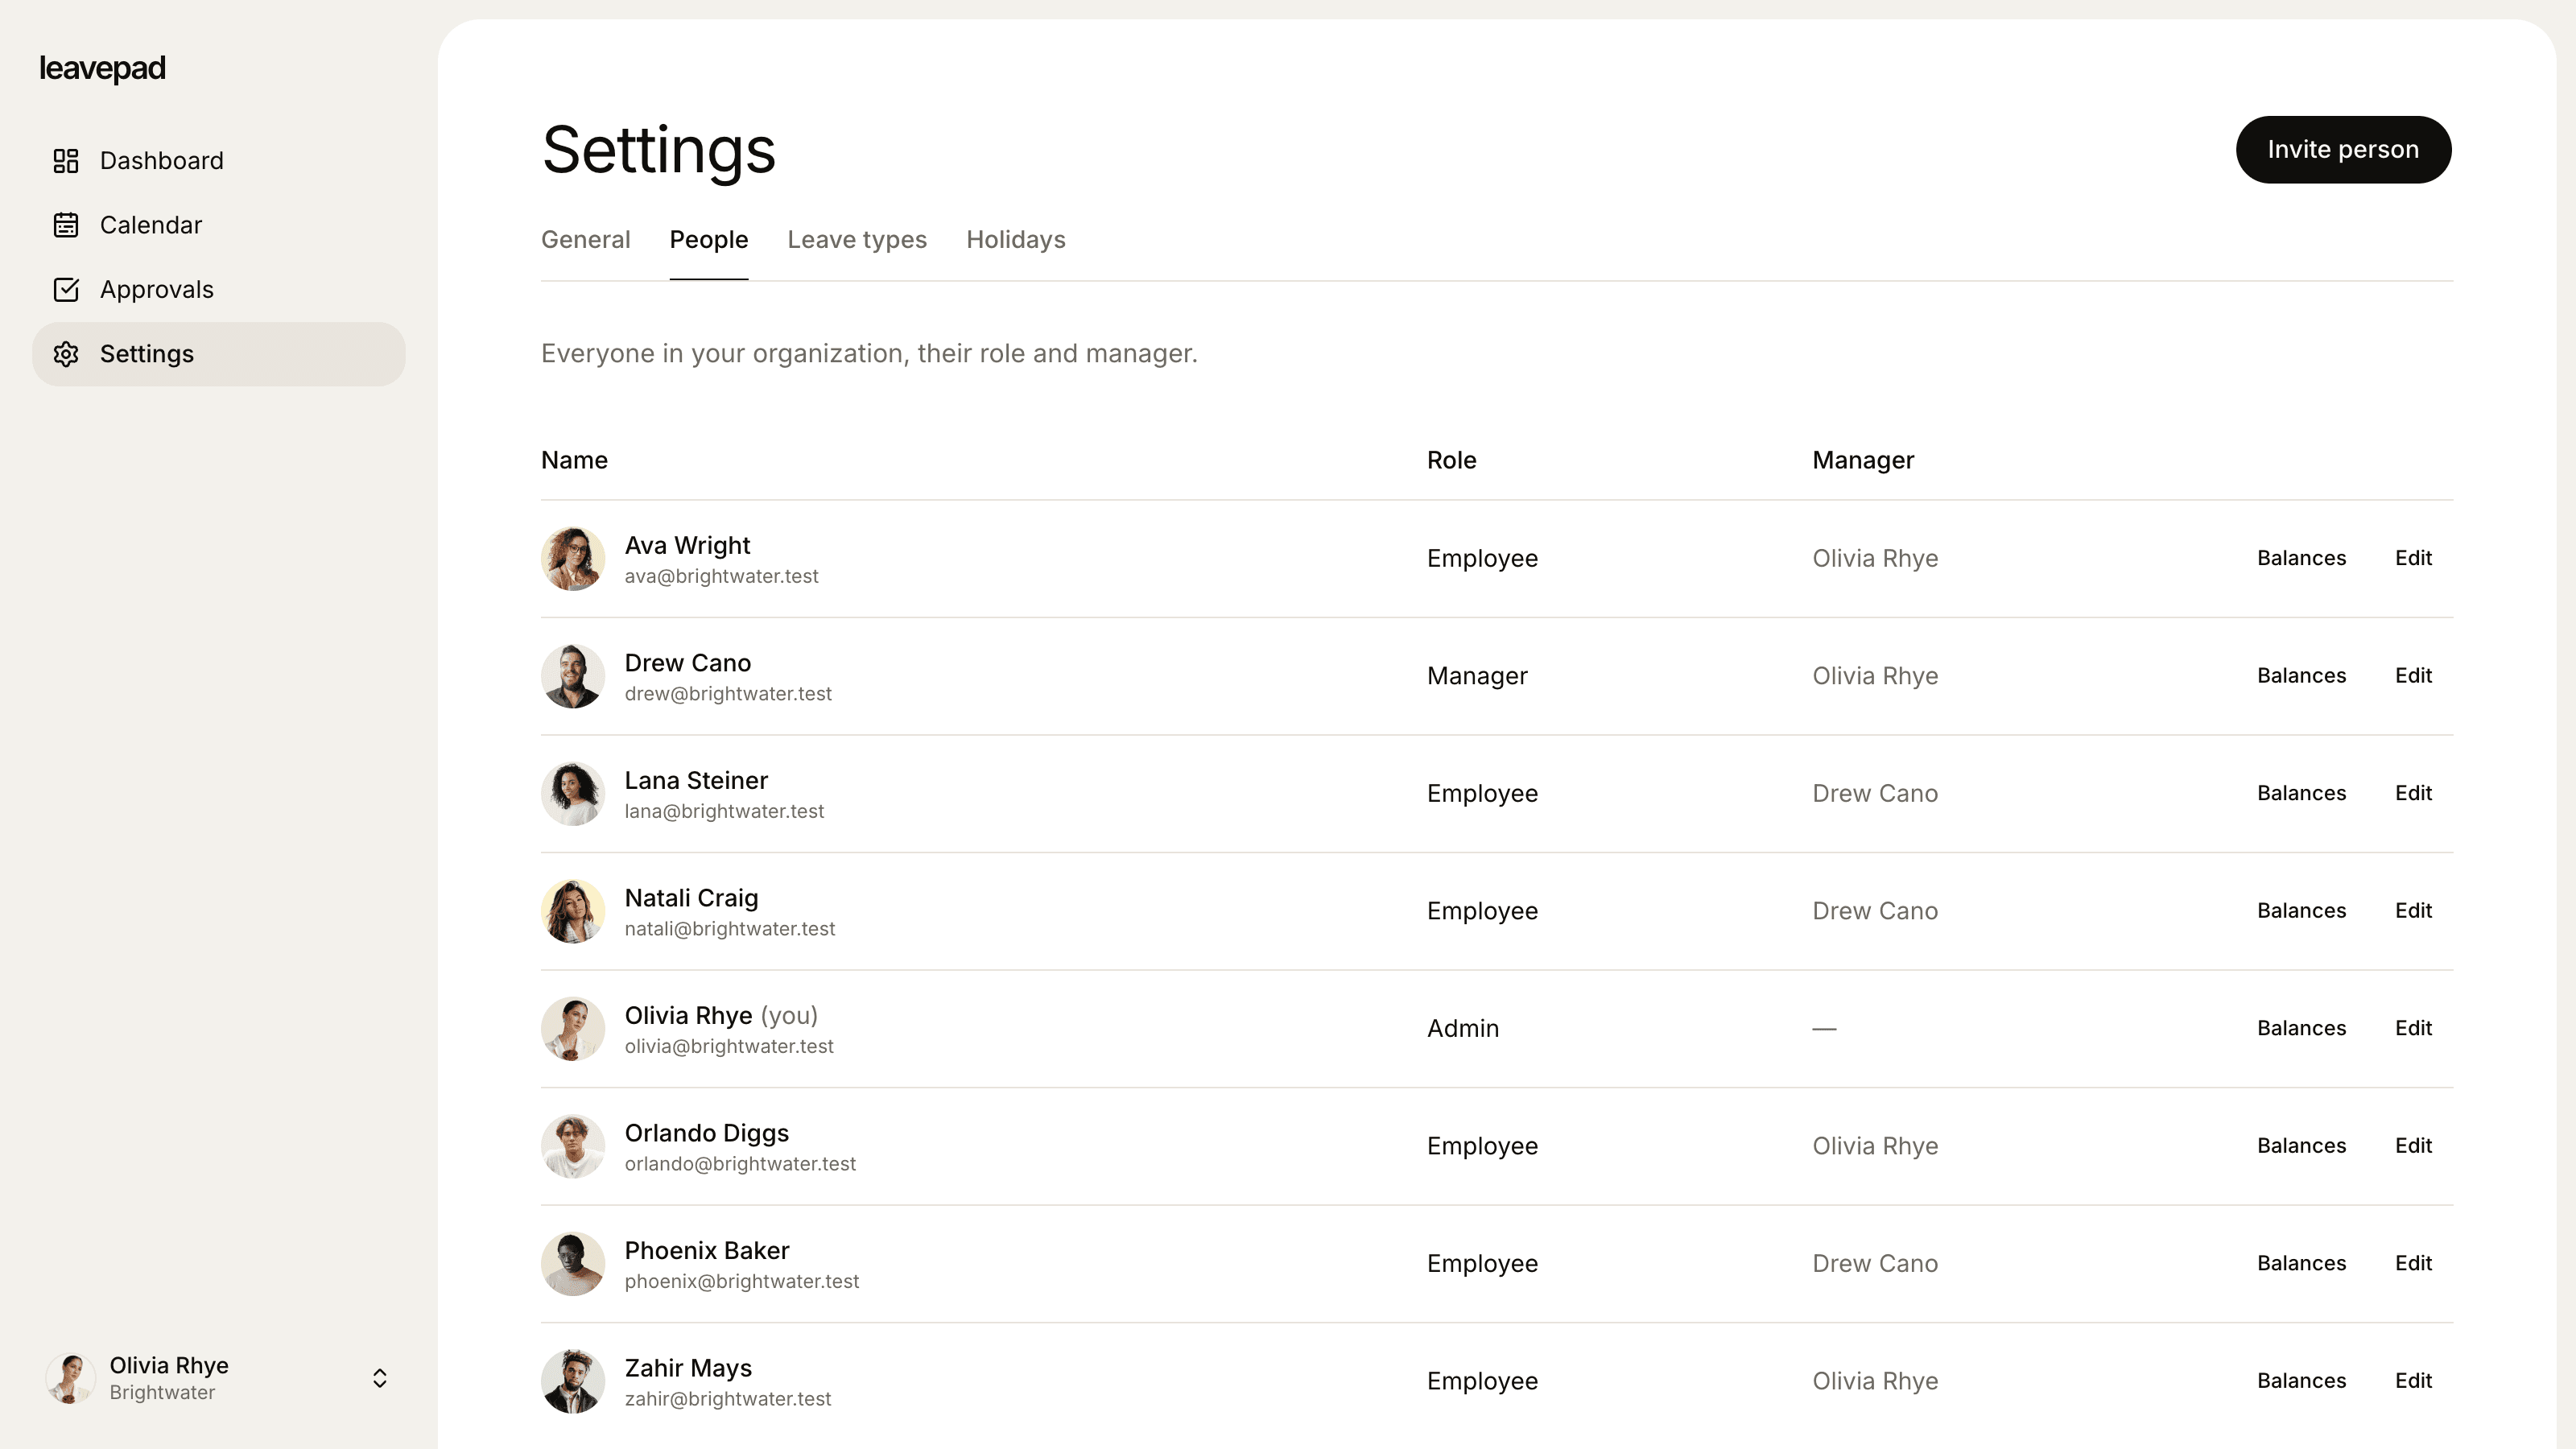The width and height of the screenshot is (2576, 1449).
Task: View Balances for Drew Cano
Action: pyautogui.click(x=2301, y=676)
